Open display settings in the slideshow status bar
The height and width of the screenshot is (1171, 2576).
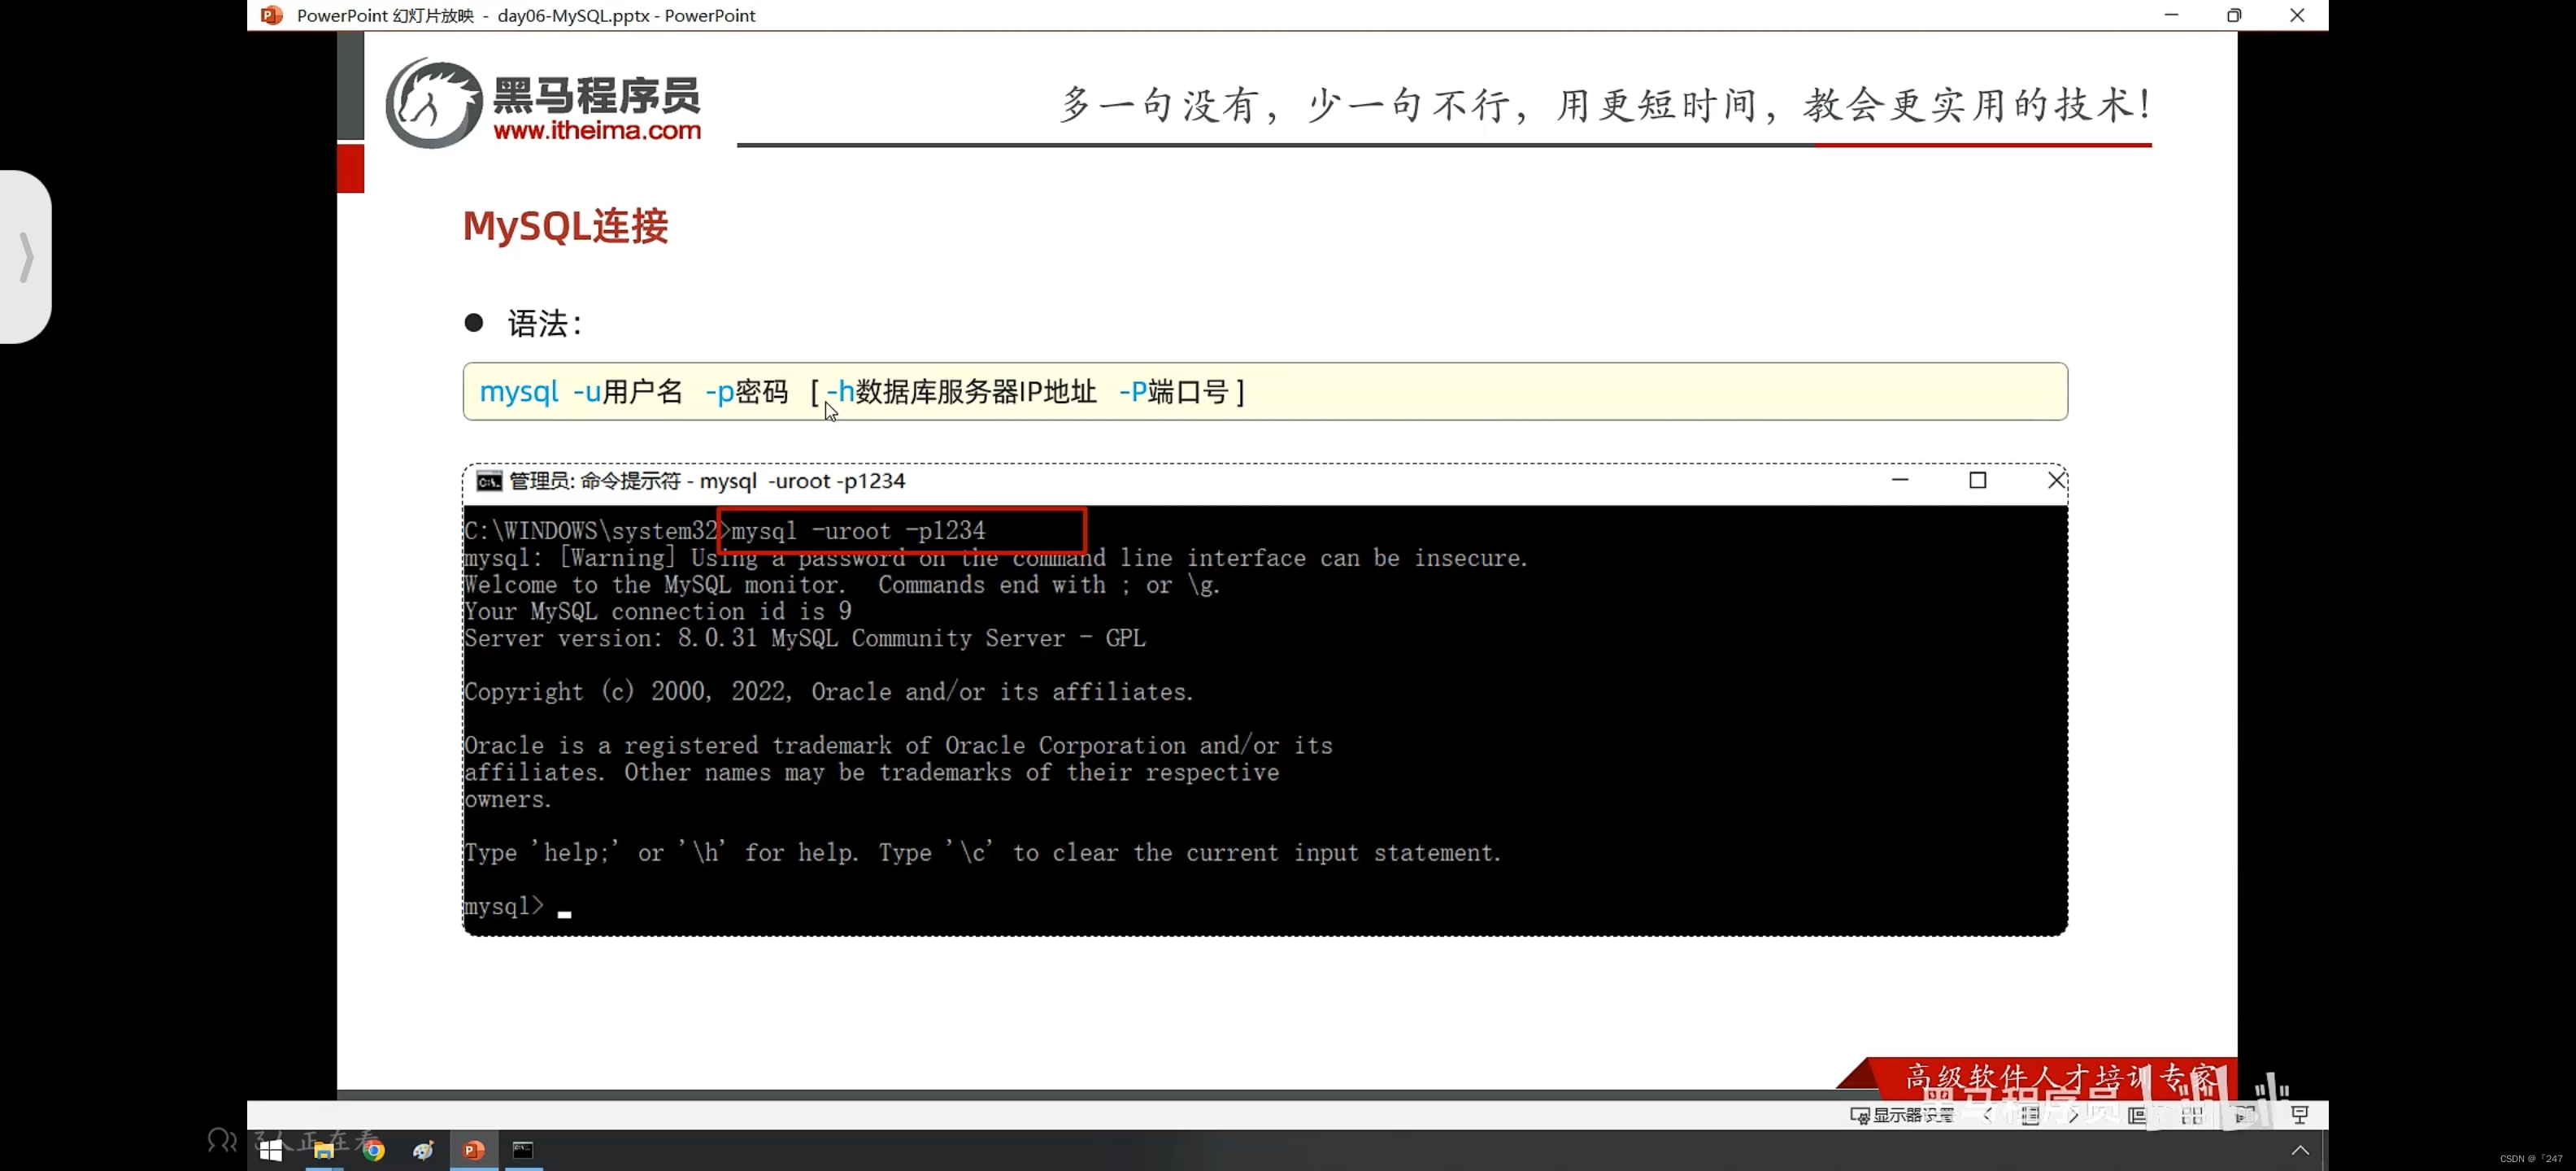pos(1901,1115)
